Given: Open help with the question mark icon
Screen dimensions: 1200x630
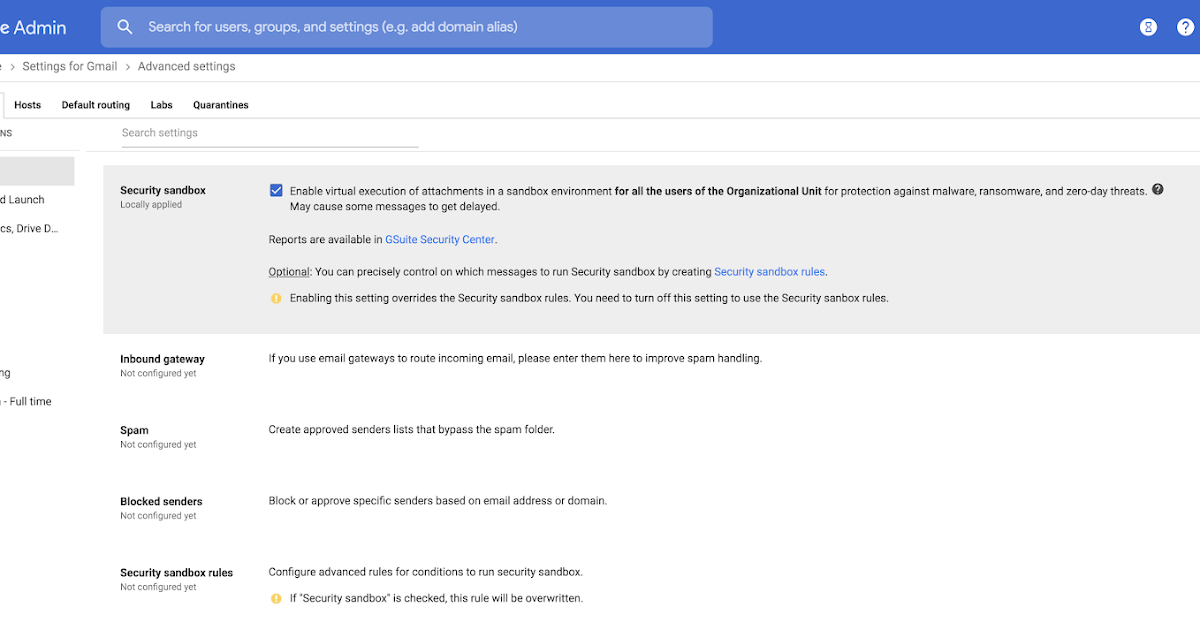Looking at the screenshot, I should pyautogui.click(x=1186, y=27).
